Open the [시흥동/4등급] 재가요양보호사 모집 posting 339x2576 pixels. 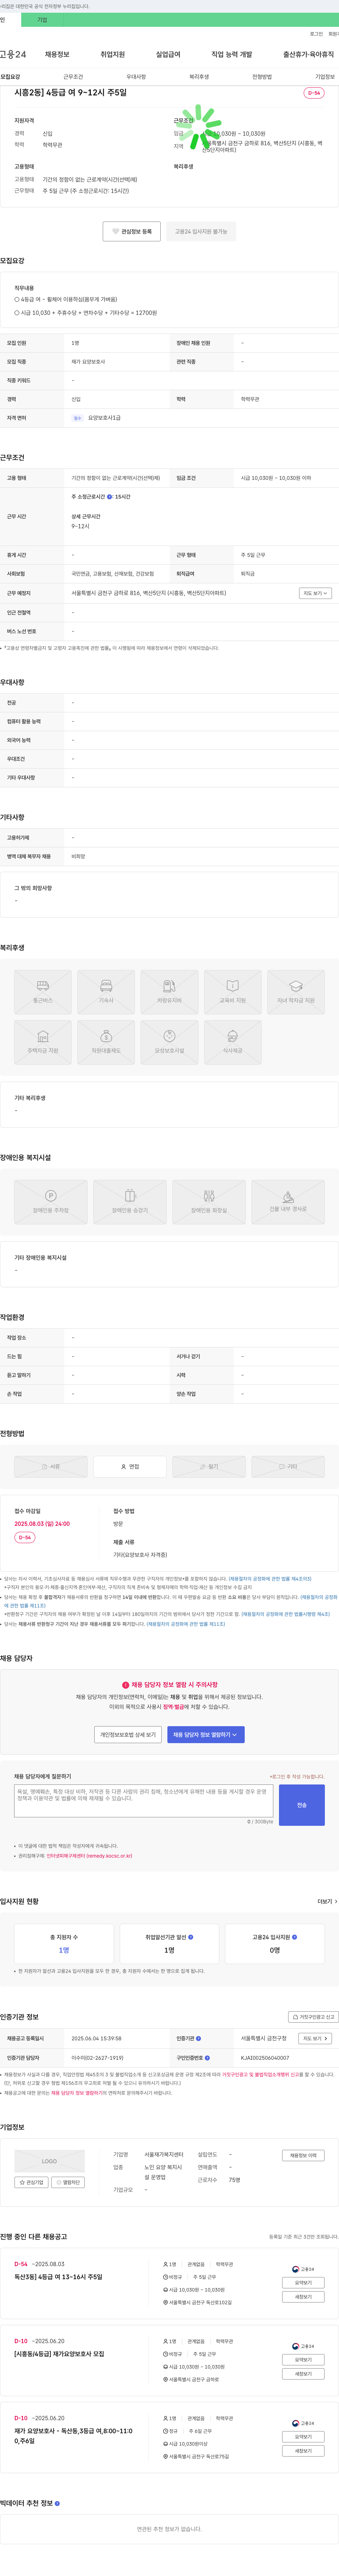click(x=59, y=2354)
